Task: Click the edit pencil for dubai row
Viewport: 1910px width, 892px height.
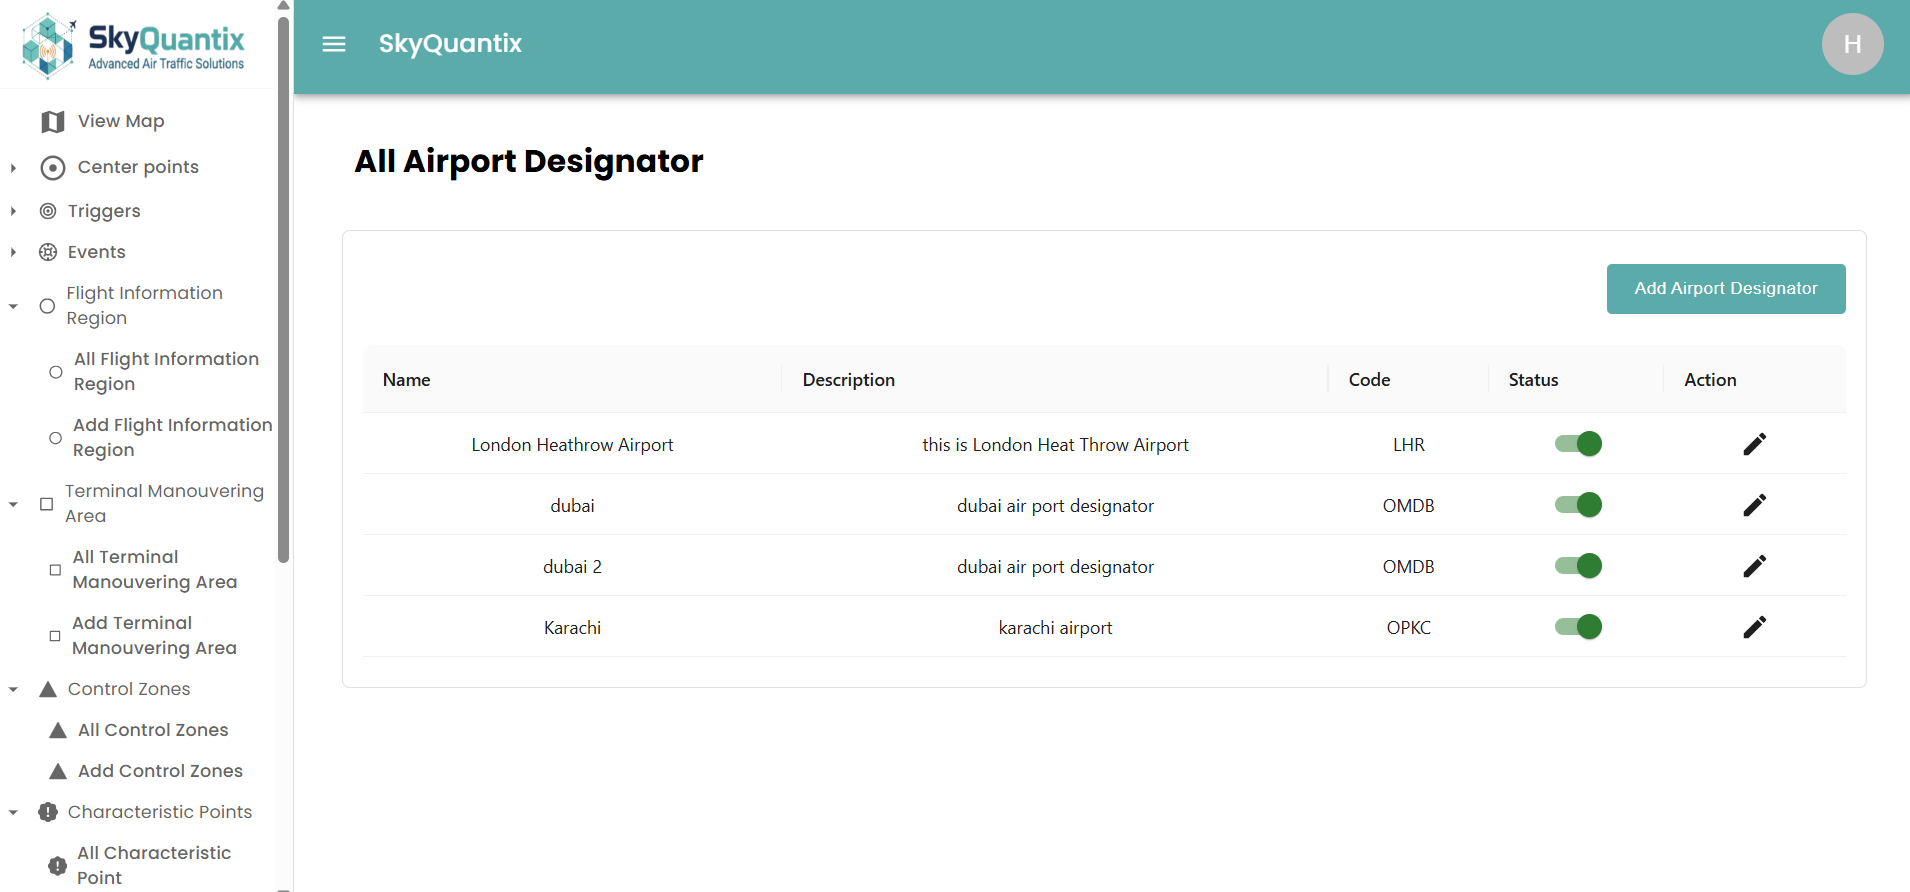Action: coord(1754,505)
